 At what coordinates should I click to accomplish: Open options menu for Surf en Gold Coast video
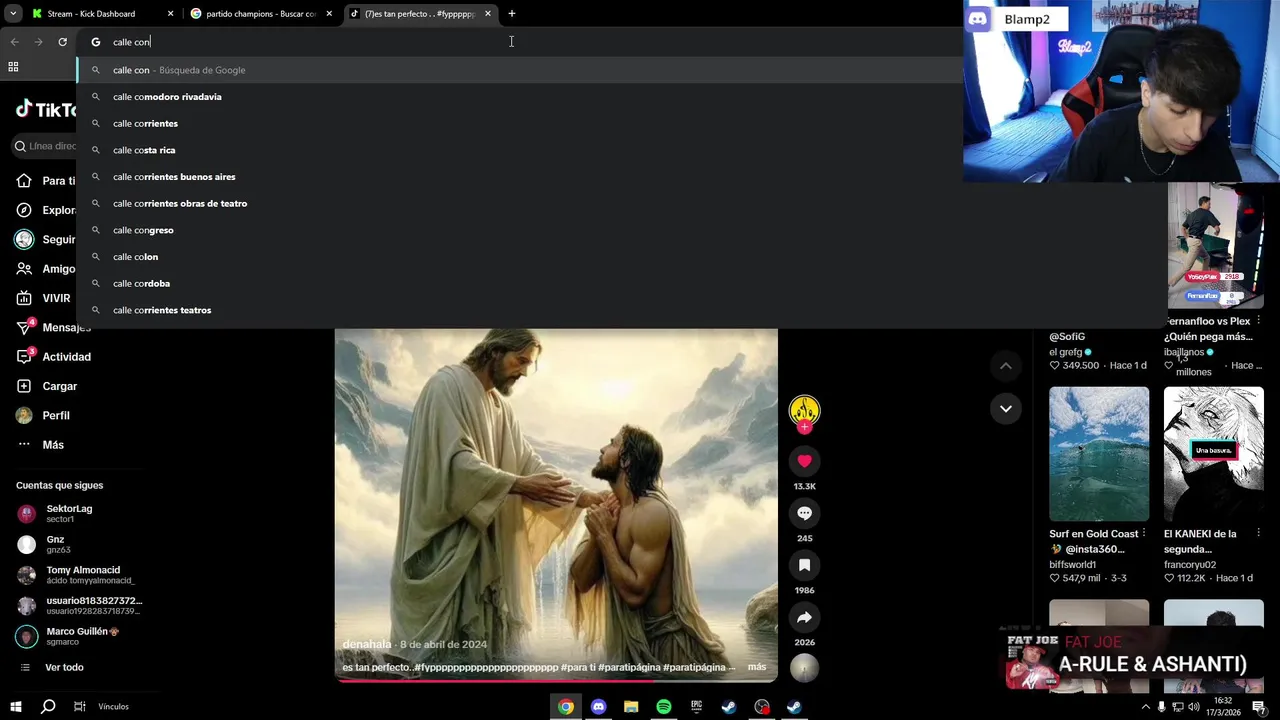coord(1144,534)
